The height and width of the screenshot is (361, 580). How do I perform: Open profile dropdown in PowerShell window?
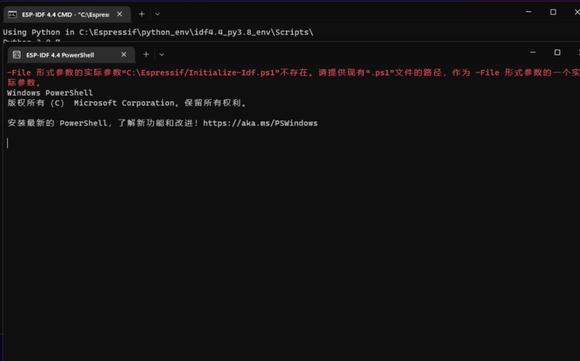162,54
